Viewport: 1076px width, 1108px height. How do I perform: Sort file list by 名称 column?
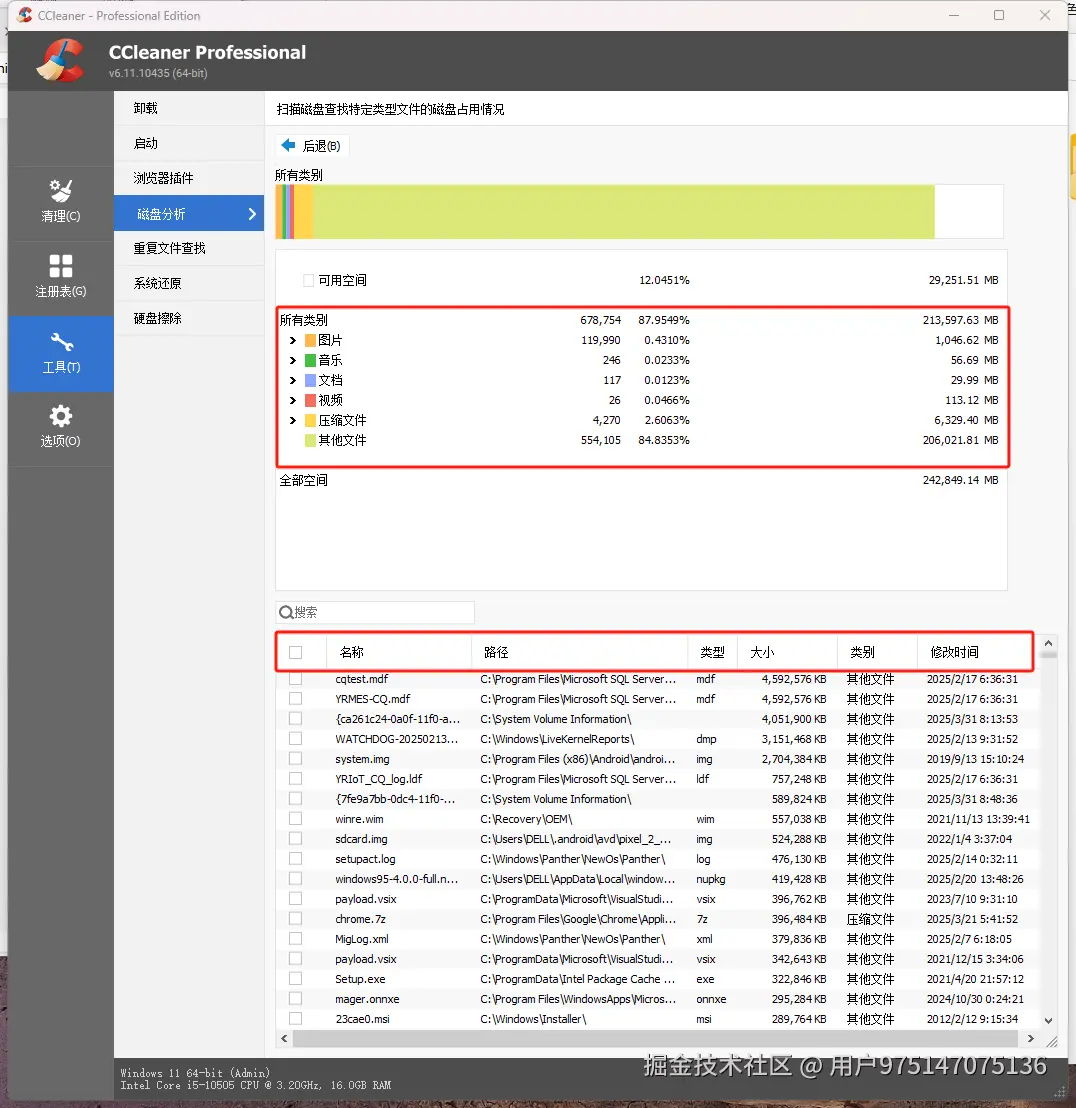click(399, 652)
